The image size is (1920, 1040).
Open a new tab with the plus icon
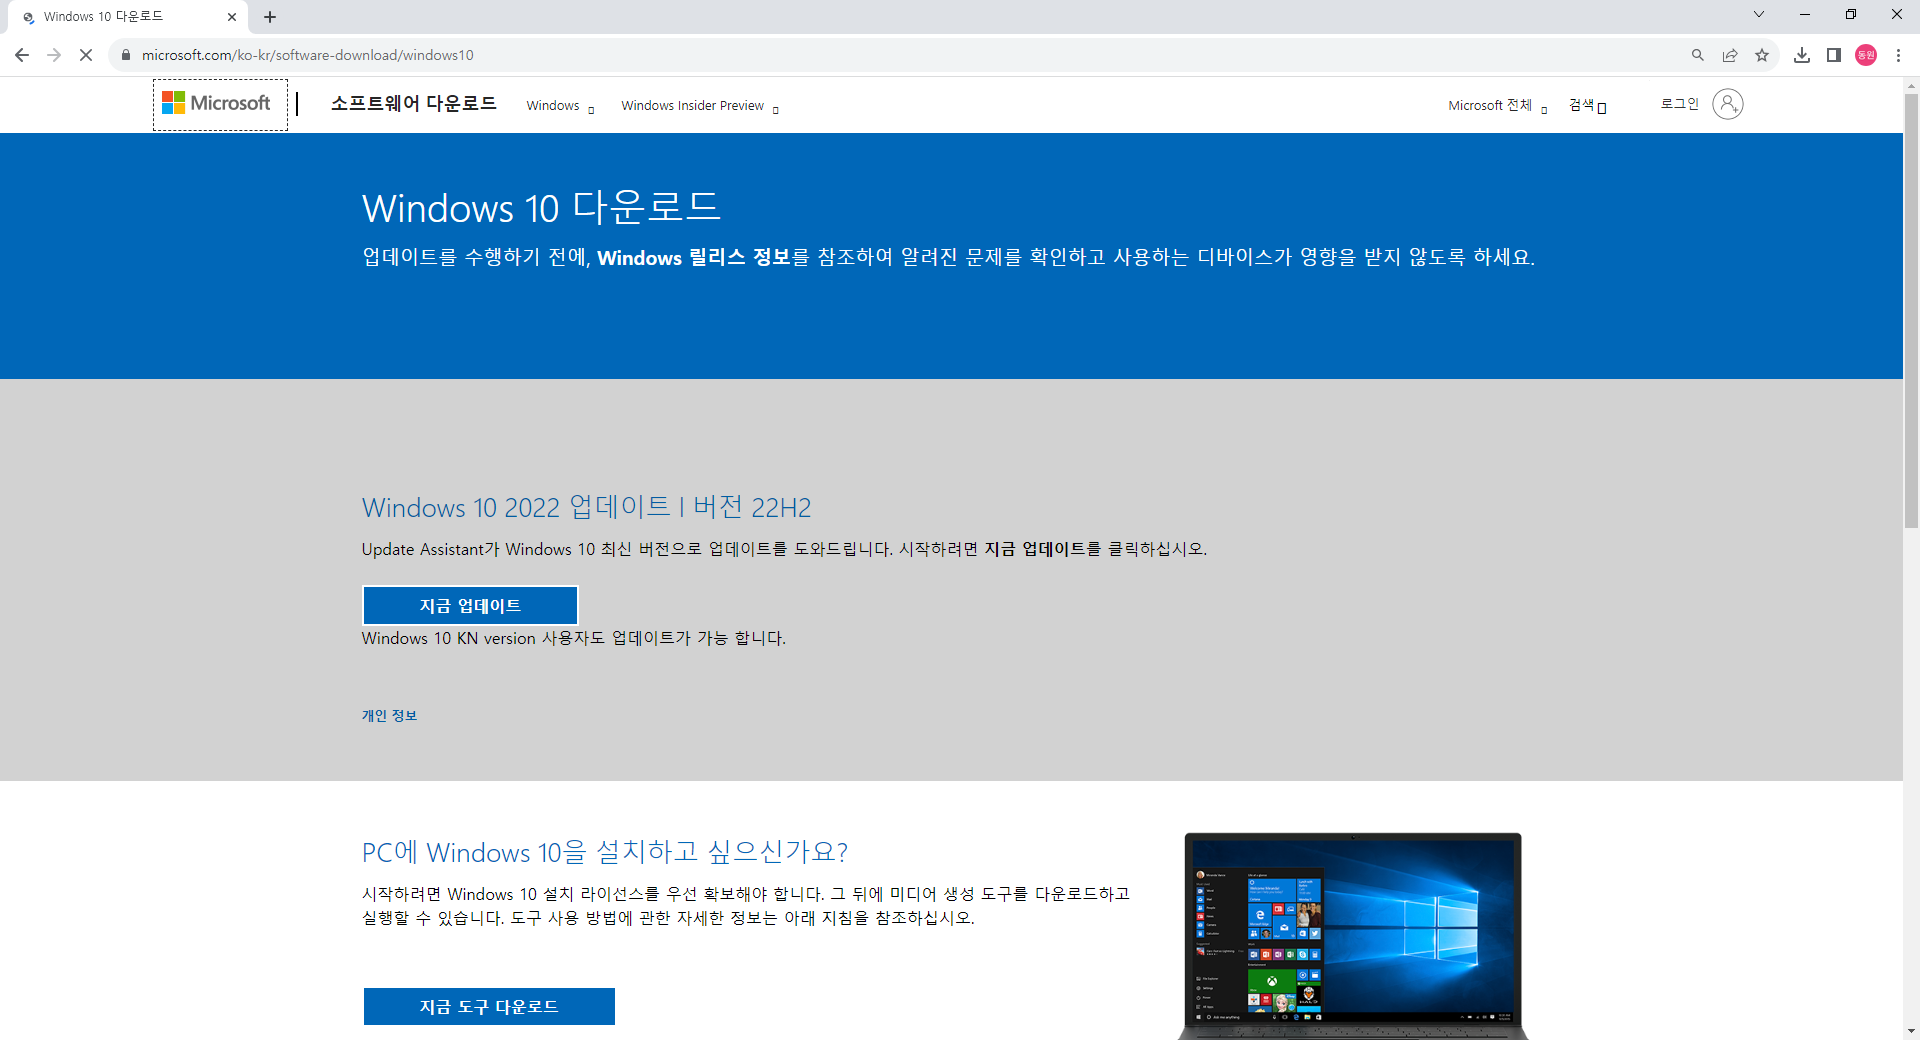[270, 17]
